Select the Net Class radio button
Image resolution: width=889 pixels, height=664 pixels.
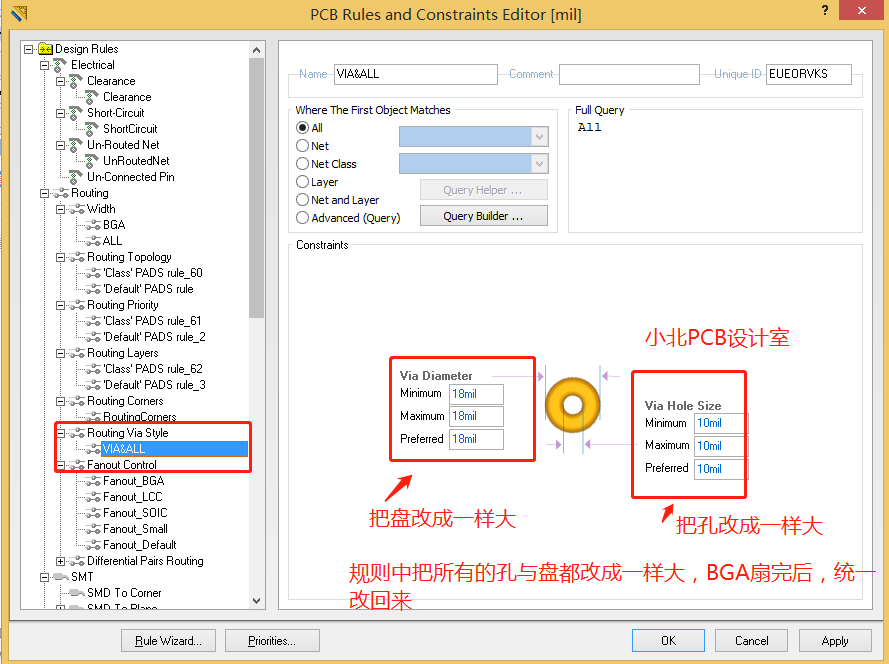pyautogui.click(x=303, y=164)
